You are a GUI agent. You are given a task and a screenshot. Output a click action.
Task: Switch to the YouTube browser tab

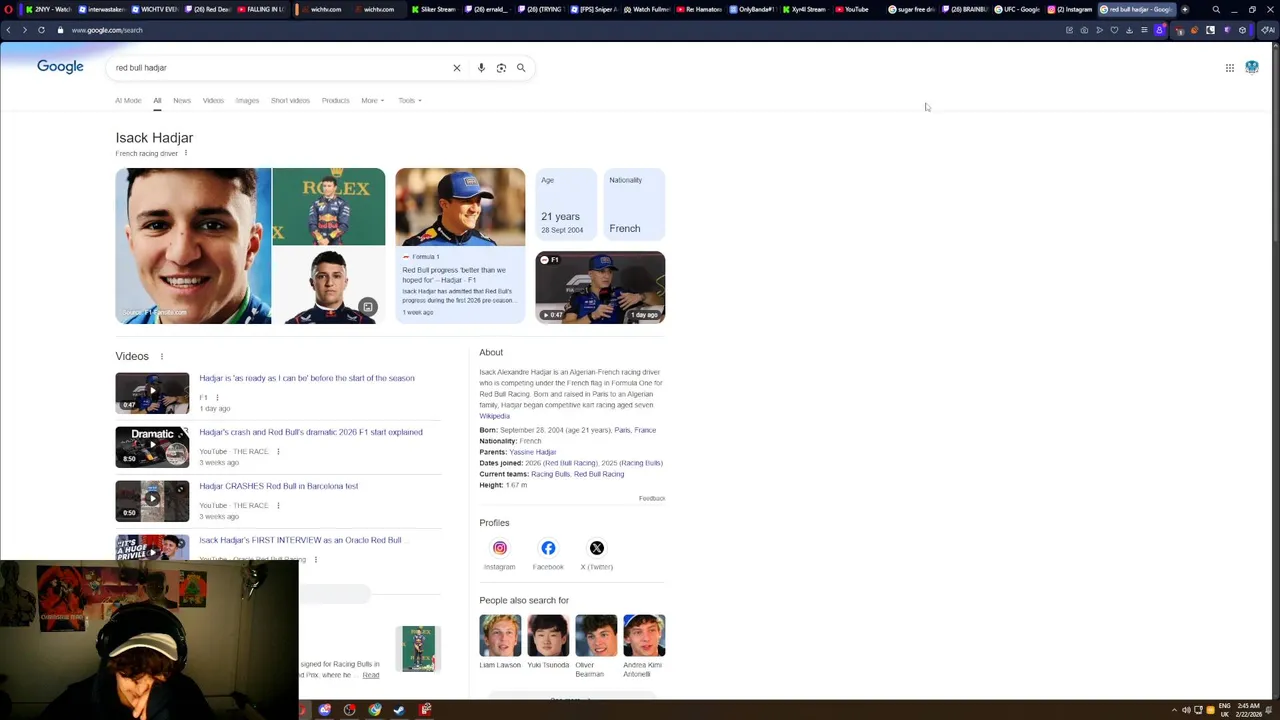(852, 9)
